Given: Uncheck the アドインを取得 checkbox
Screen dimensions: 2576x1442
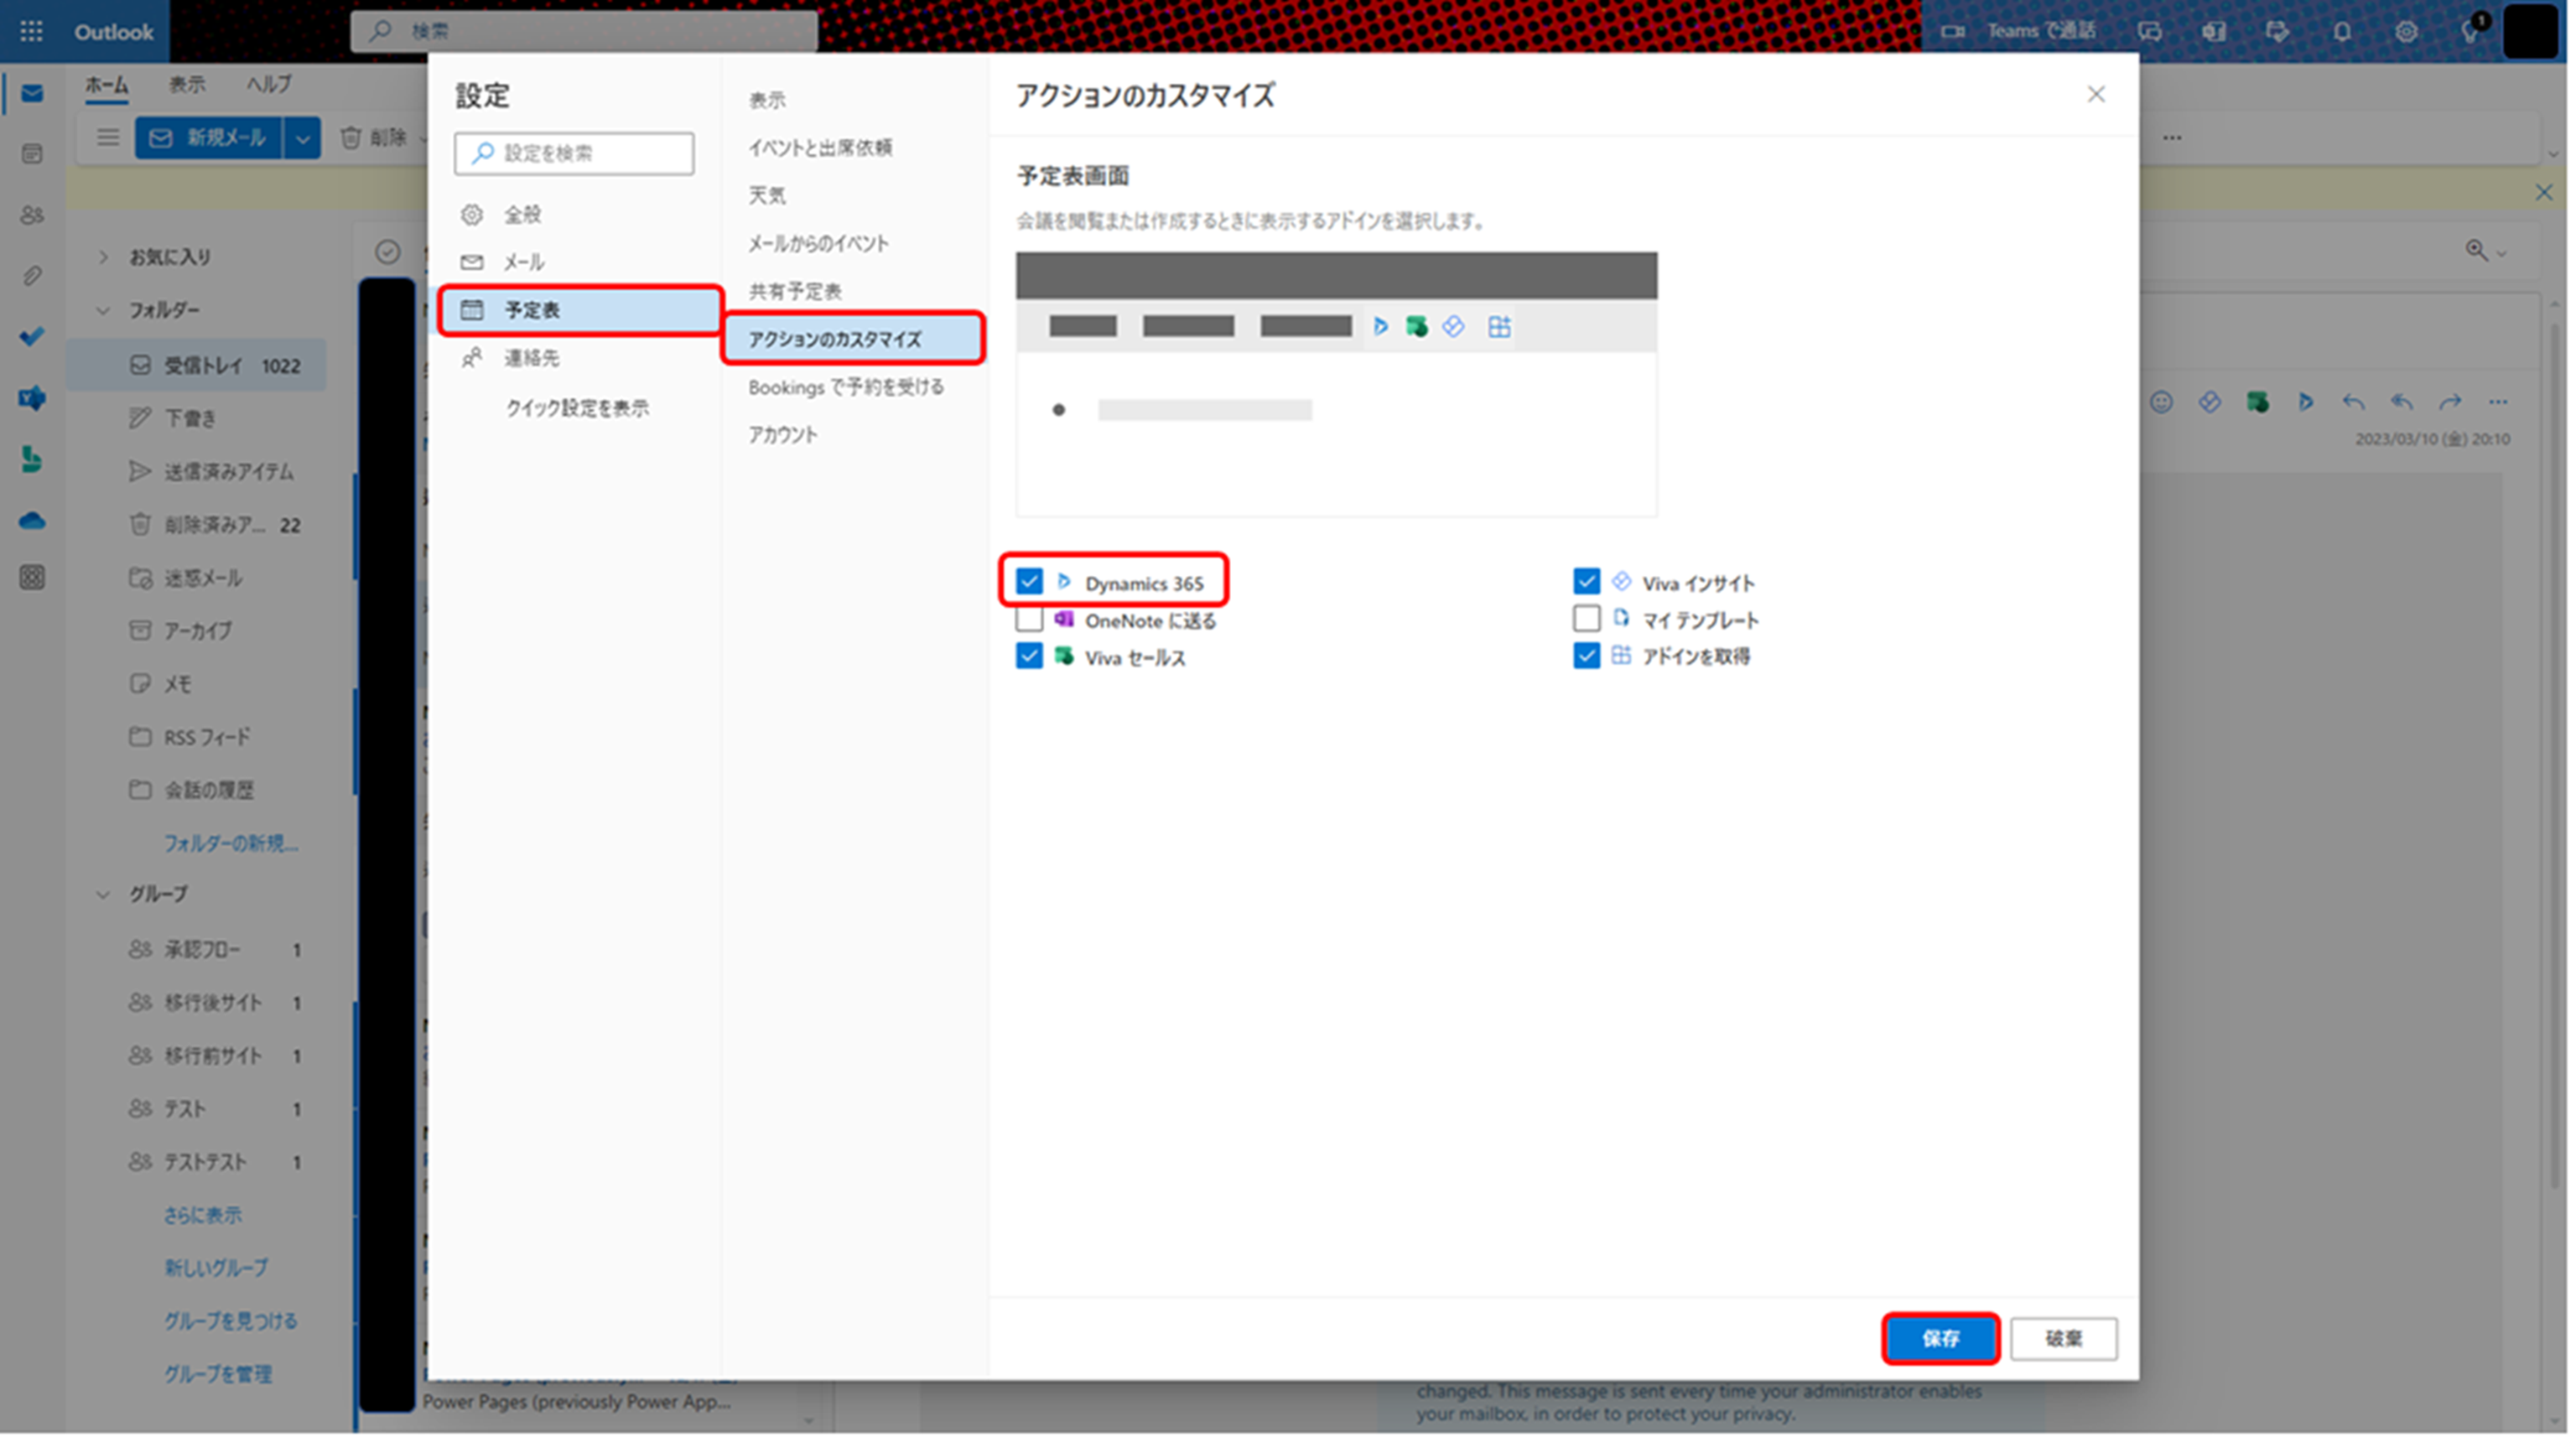Looking at the screenshot, I should point(1586,656).
